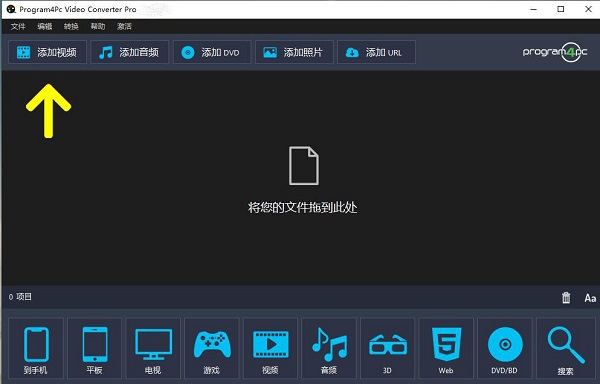600x384 pixels.
Task: Click the 添加照片 (Add Photo) button
Action: click(294, 52)
